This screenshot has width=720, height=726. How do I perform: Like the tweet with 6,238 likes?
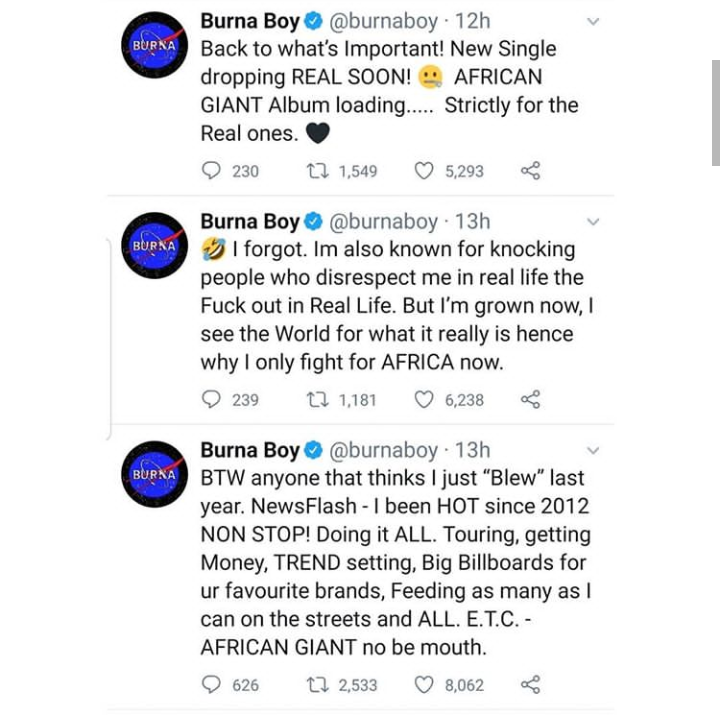tap(424, 400)
